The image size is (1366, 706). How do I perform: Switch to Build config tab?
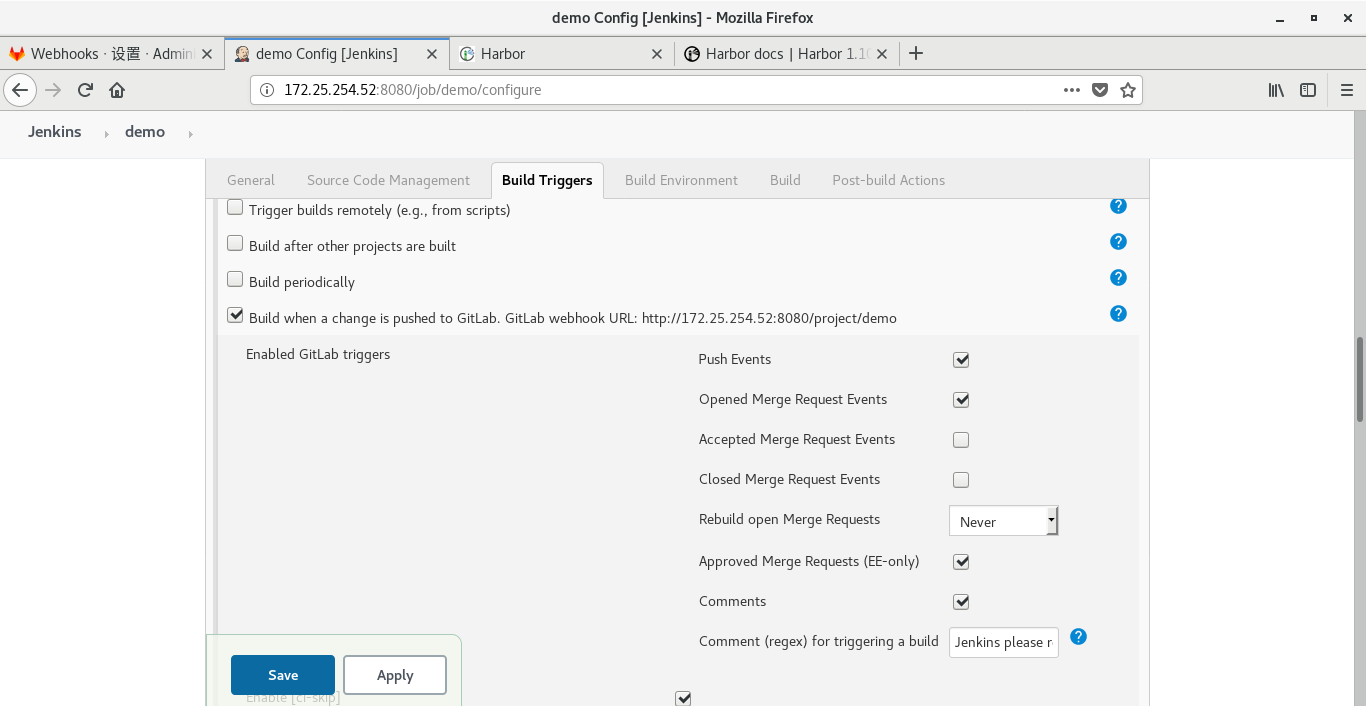coord(785,180)
